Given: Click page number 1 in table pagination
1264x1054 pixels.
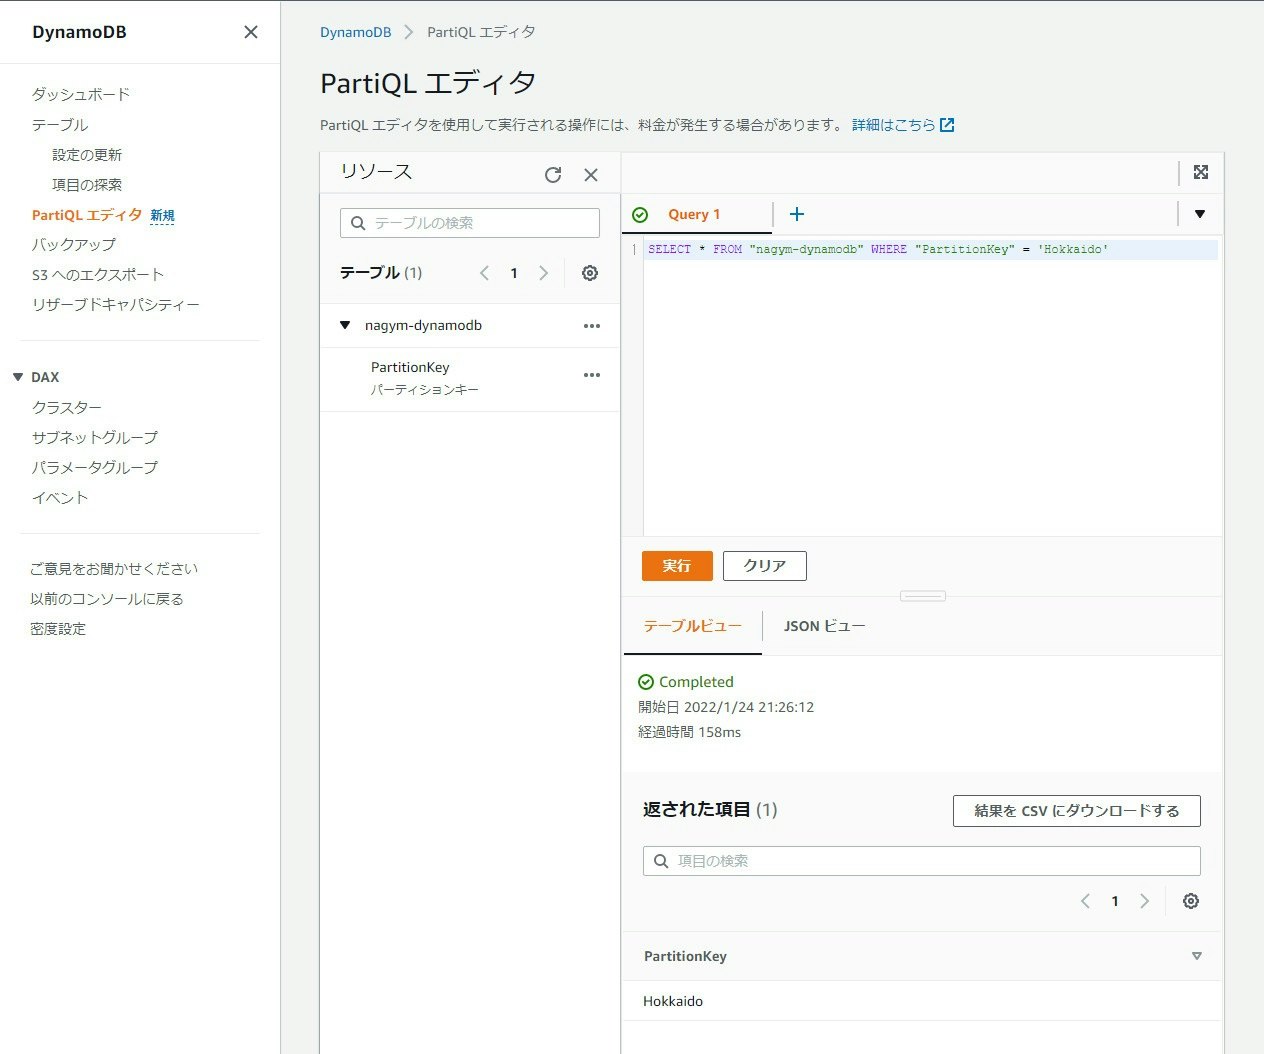Looking at the screenshot, I should [514, 273].
